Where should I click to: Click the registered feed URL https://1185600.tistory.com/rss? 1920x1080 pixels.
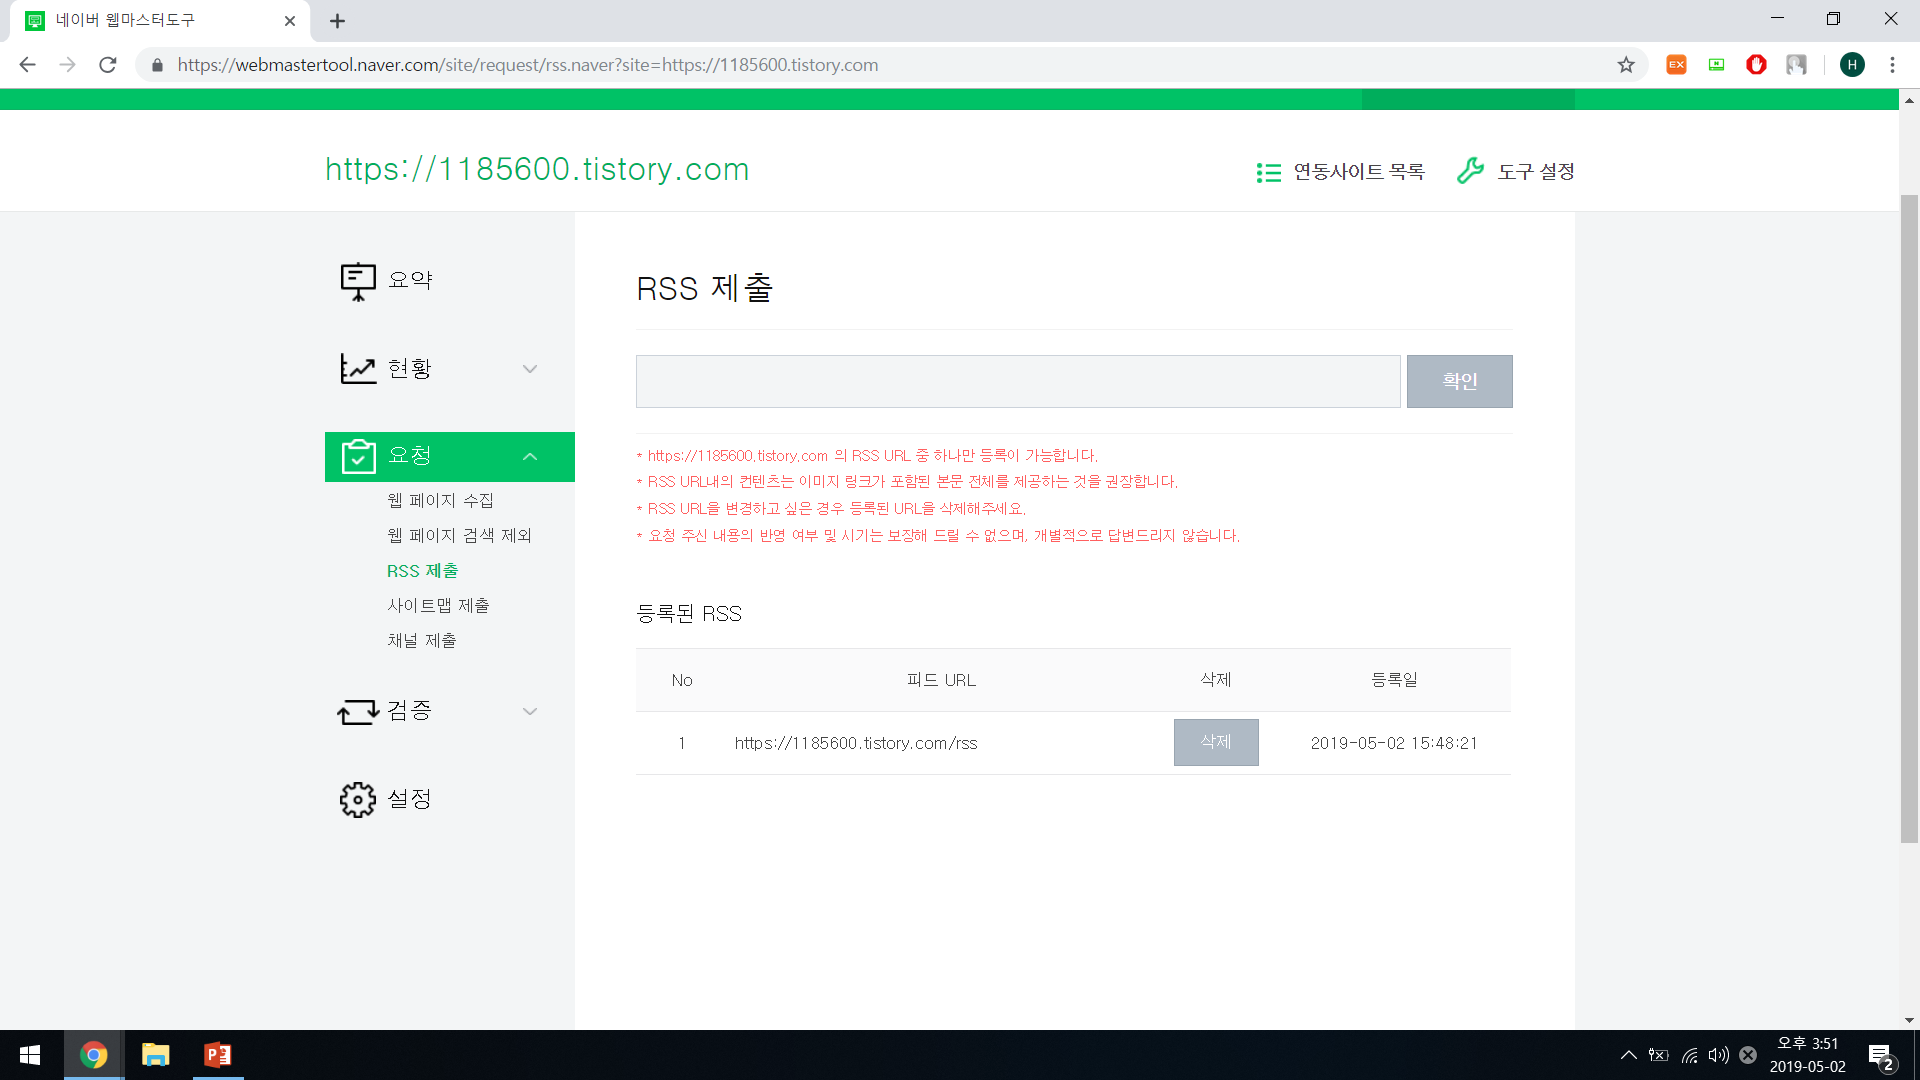(x=856, y=743)
